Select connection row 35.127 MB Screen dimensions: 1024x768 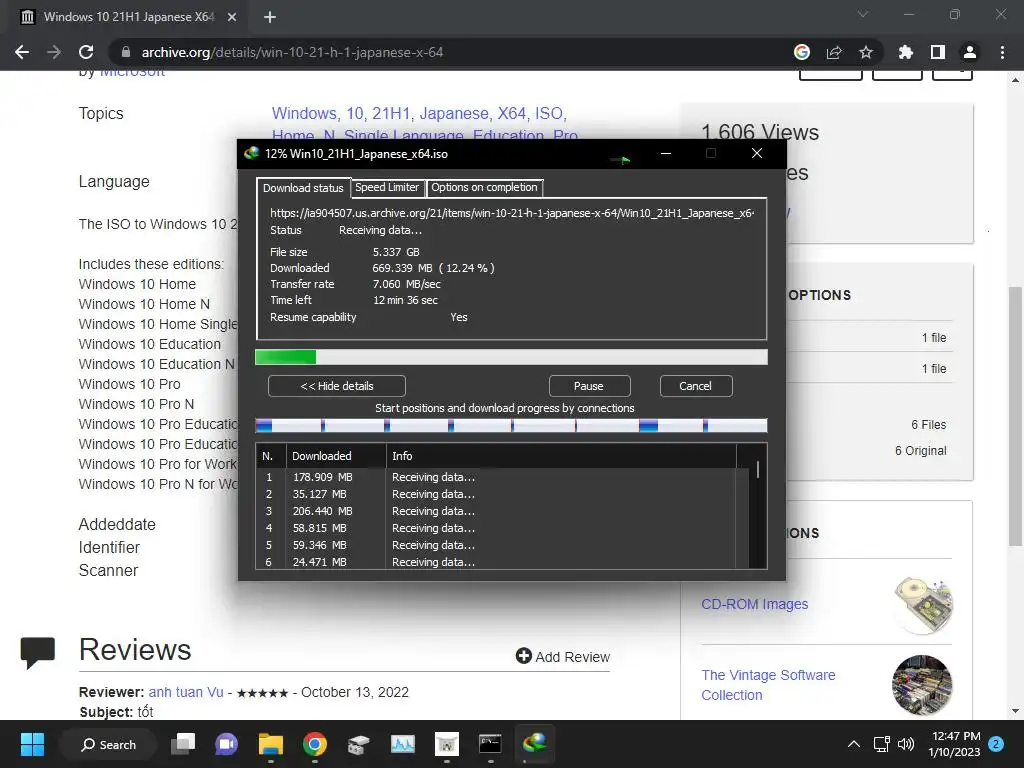pyautogui.click(x=502, y=494)
